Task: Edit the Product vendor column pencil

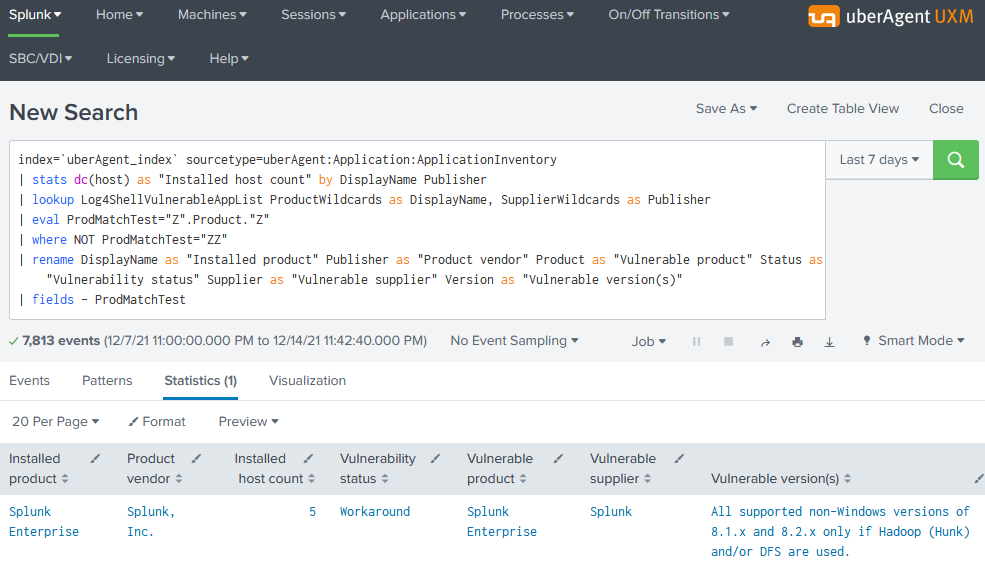Action: pyautogui.click(x=197, y=459)
